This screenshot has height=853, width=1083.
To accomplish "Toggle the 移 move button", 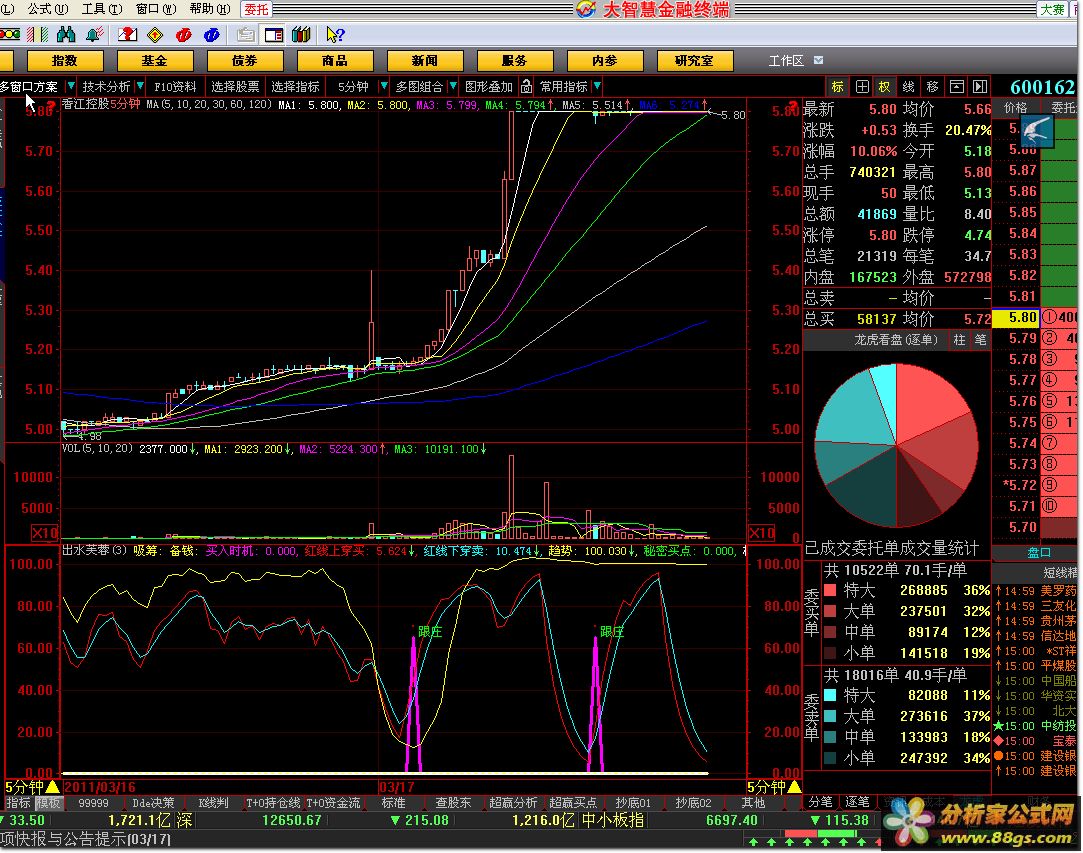I will click(x=932, y=86).
